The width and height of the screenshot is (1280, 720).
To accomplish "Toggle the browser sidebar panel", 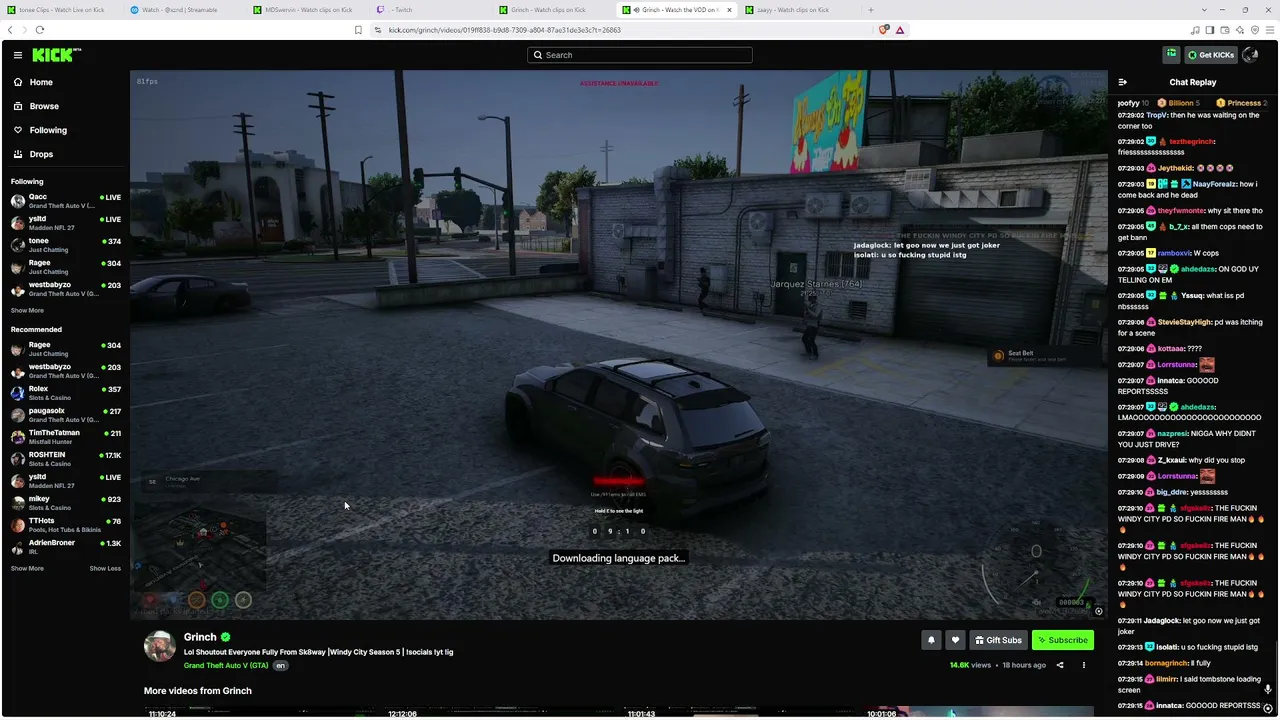I will (1210, 30).
